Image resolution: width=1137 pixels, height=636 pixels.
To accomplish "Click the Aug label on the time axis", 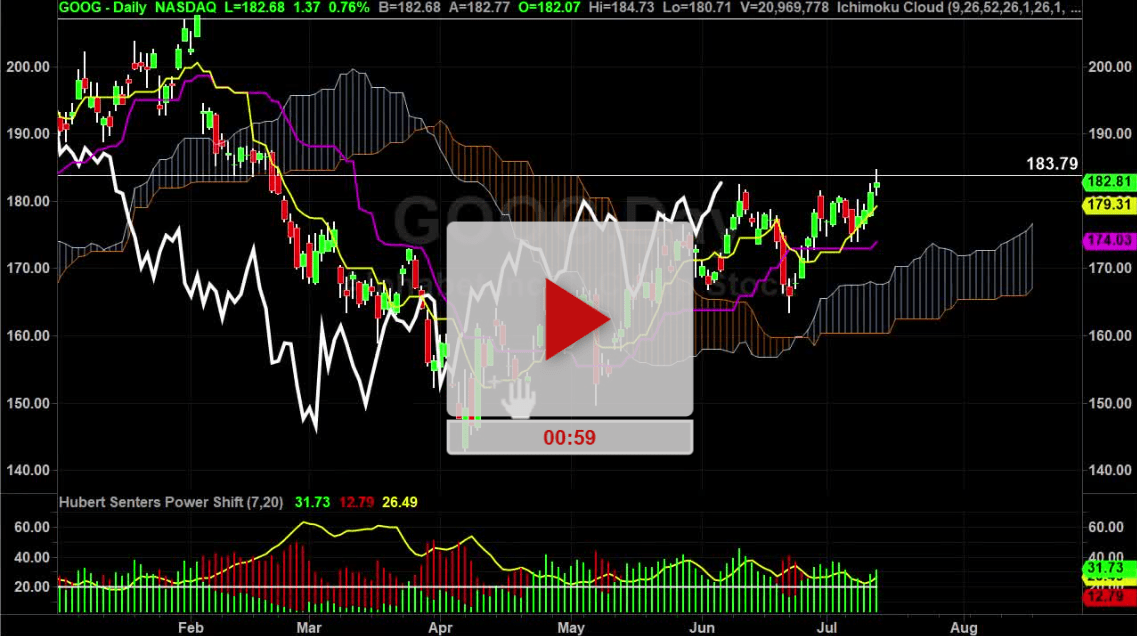I will pos(964,627).
